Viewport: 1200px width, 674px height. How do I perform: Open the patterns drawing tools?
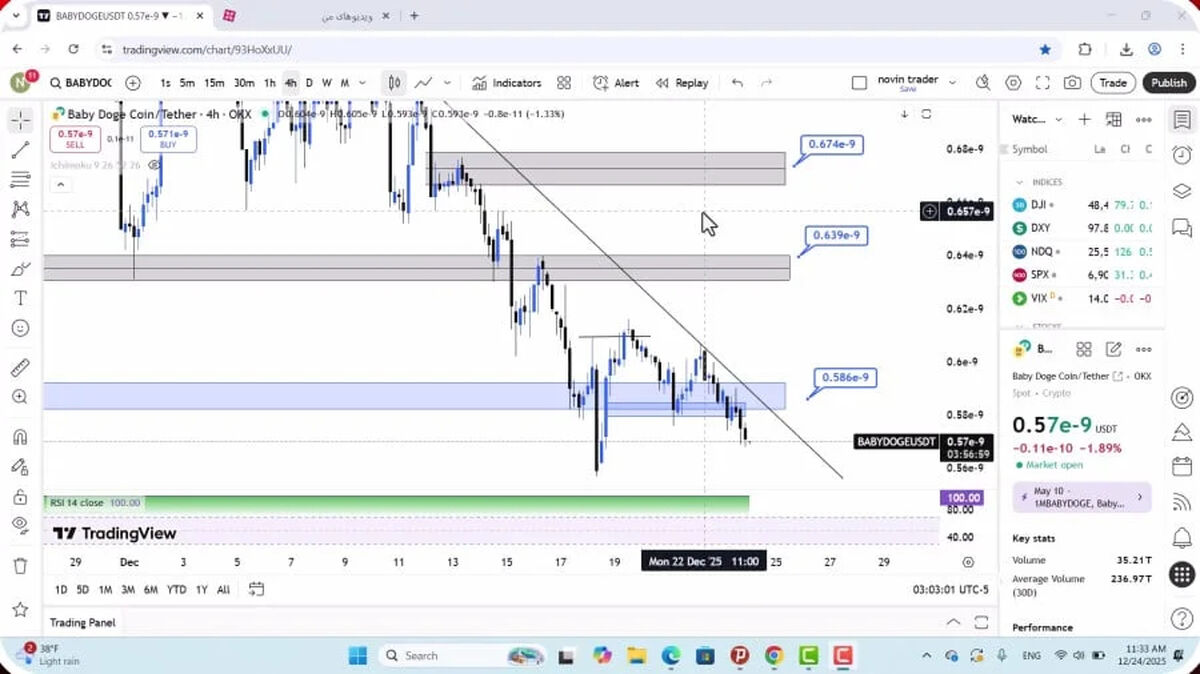[20, 209]
